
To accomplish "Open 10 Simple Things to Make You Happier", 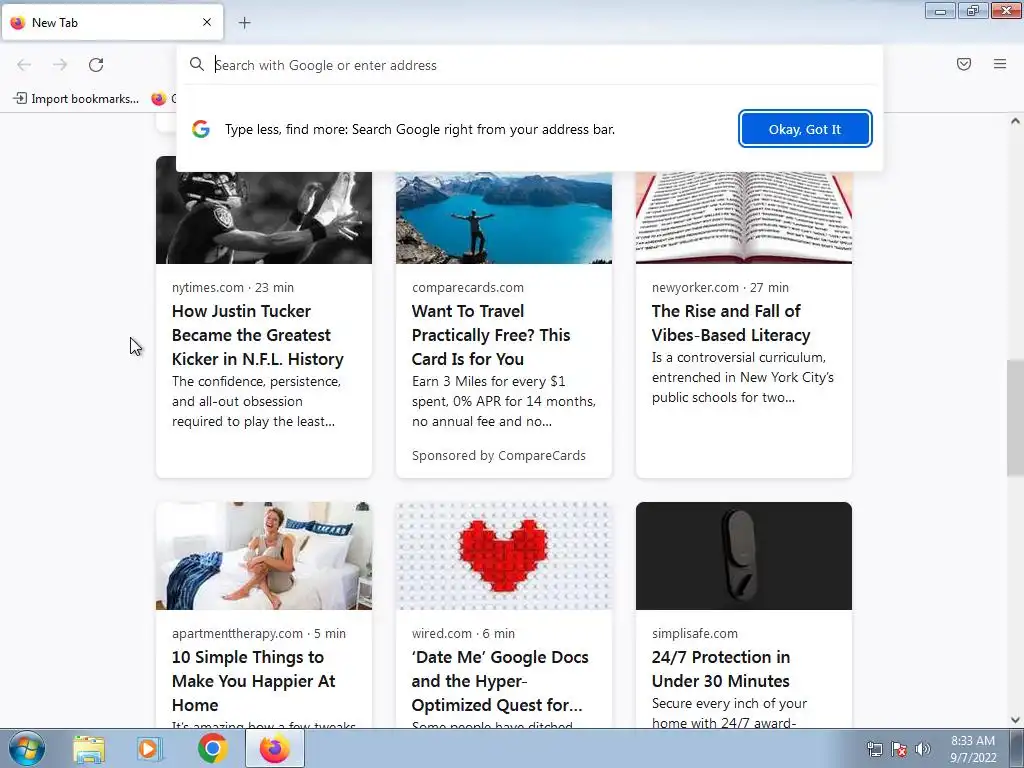I will tap(253, 681).
